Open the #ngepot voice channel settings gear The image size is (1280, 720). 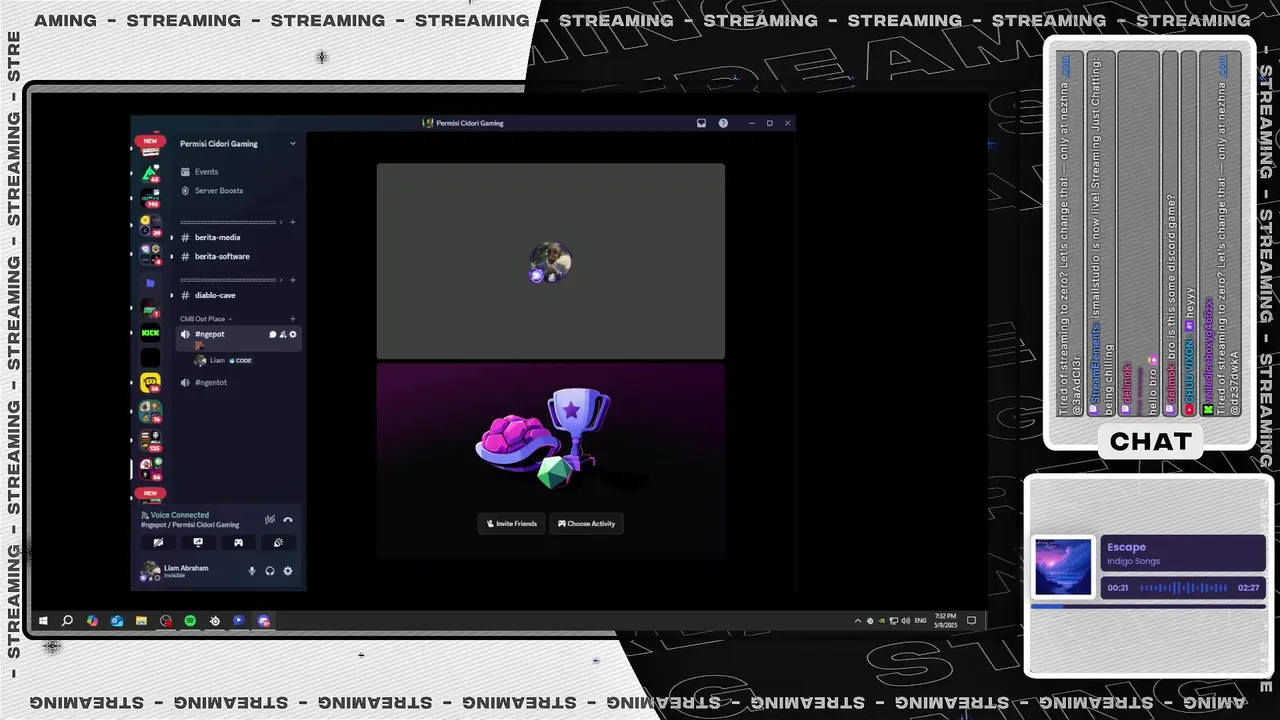click(293, 334)
